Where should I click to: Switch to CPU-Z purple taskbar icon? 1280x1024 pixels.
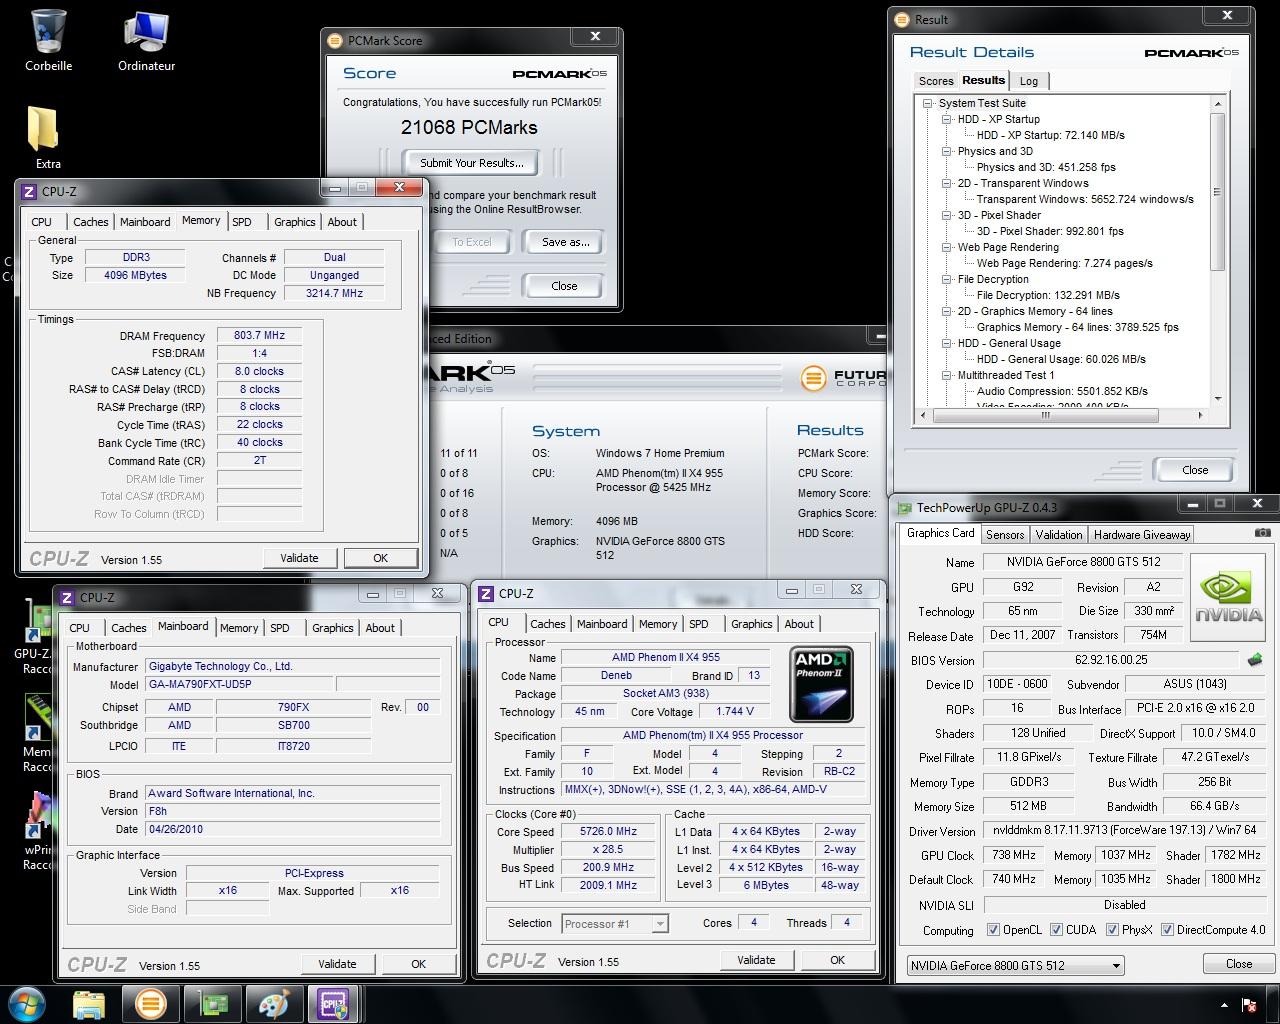[333, 1004]
